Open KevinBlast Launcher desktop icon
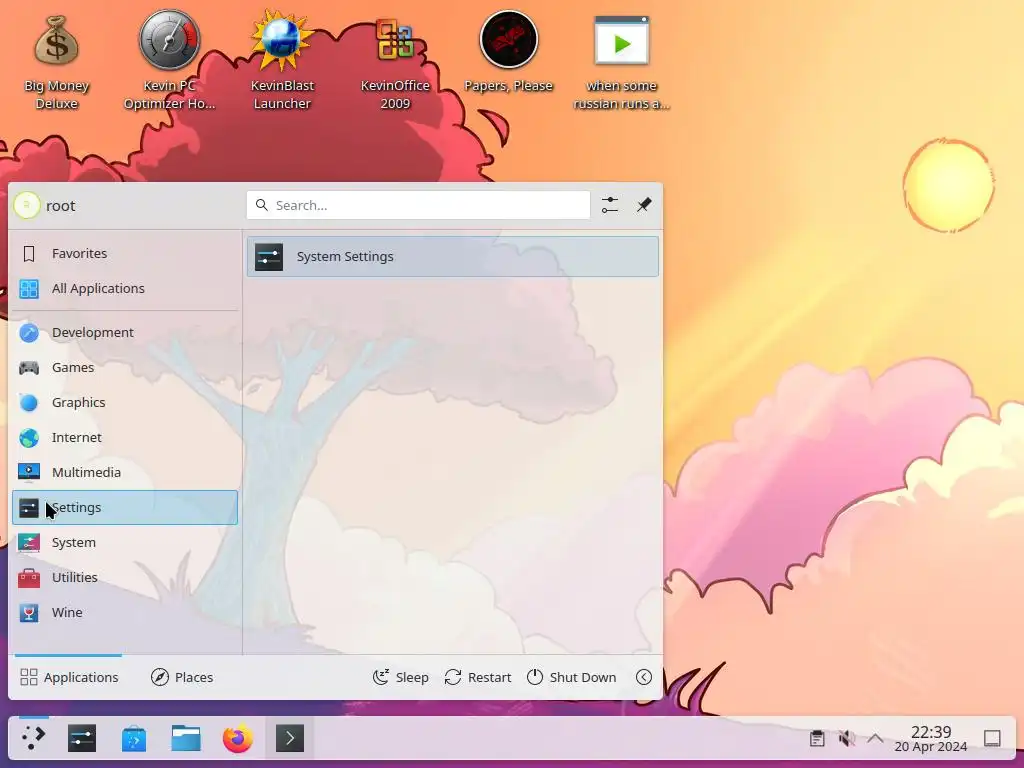This screenshot has height=768, width=1024. (282, 62)
